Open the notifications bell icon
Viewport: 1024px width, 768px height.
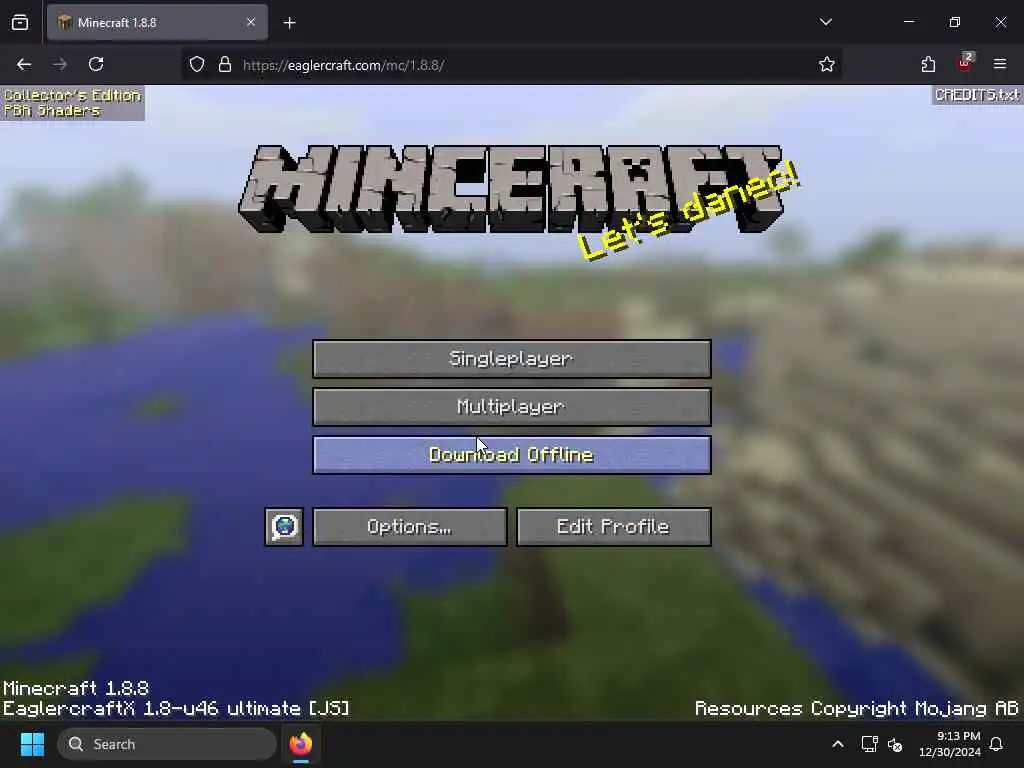[997, 744]
